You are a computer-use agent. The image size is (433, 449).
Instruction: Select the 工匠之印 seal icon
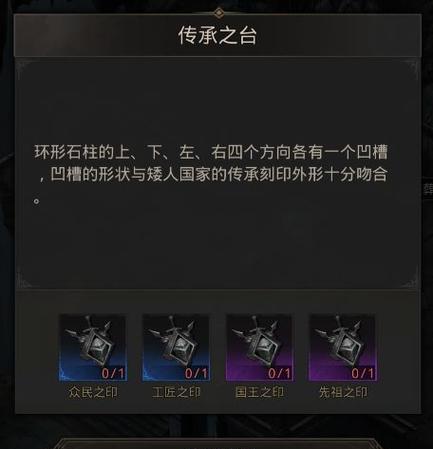176,347
